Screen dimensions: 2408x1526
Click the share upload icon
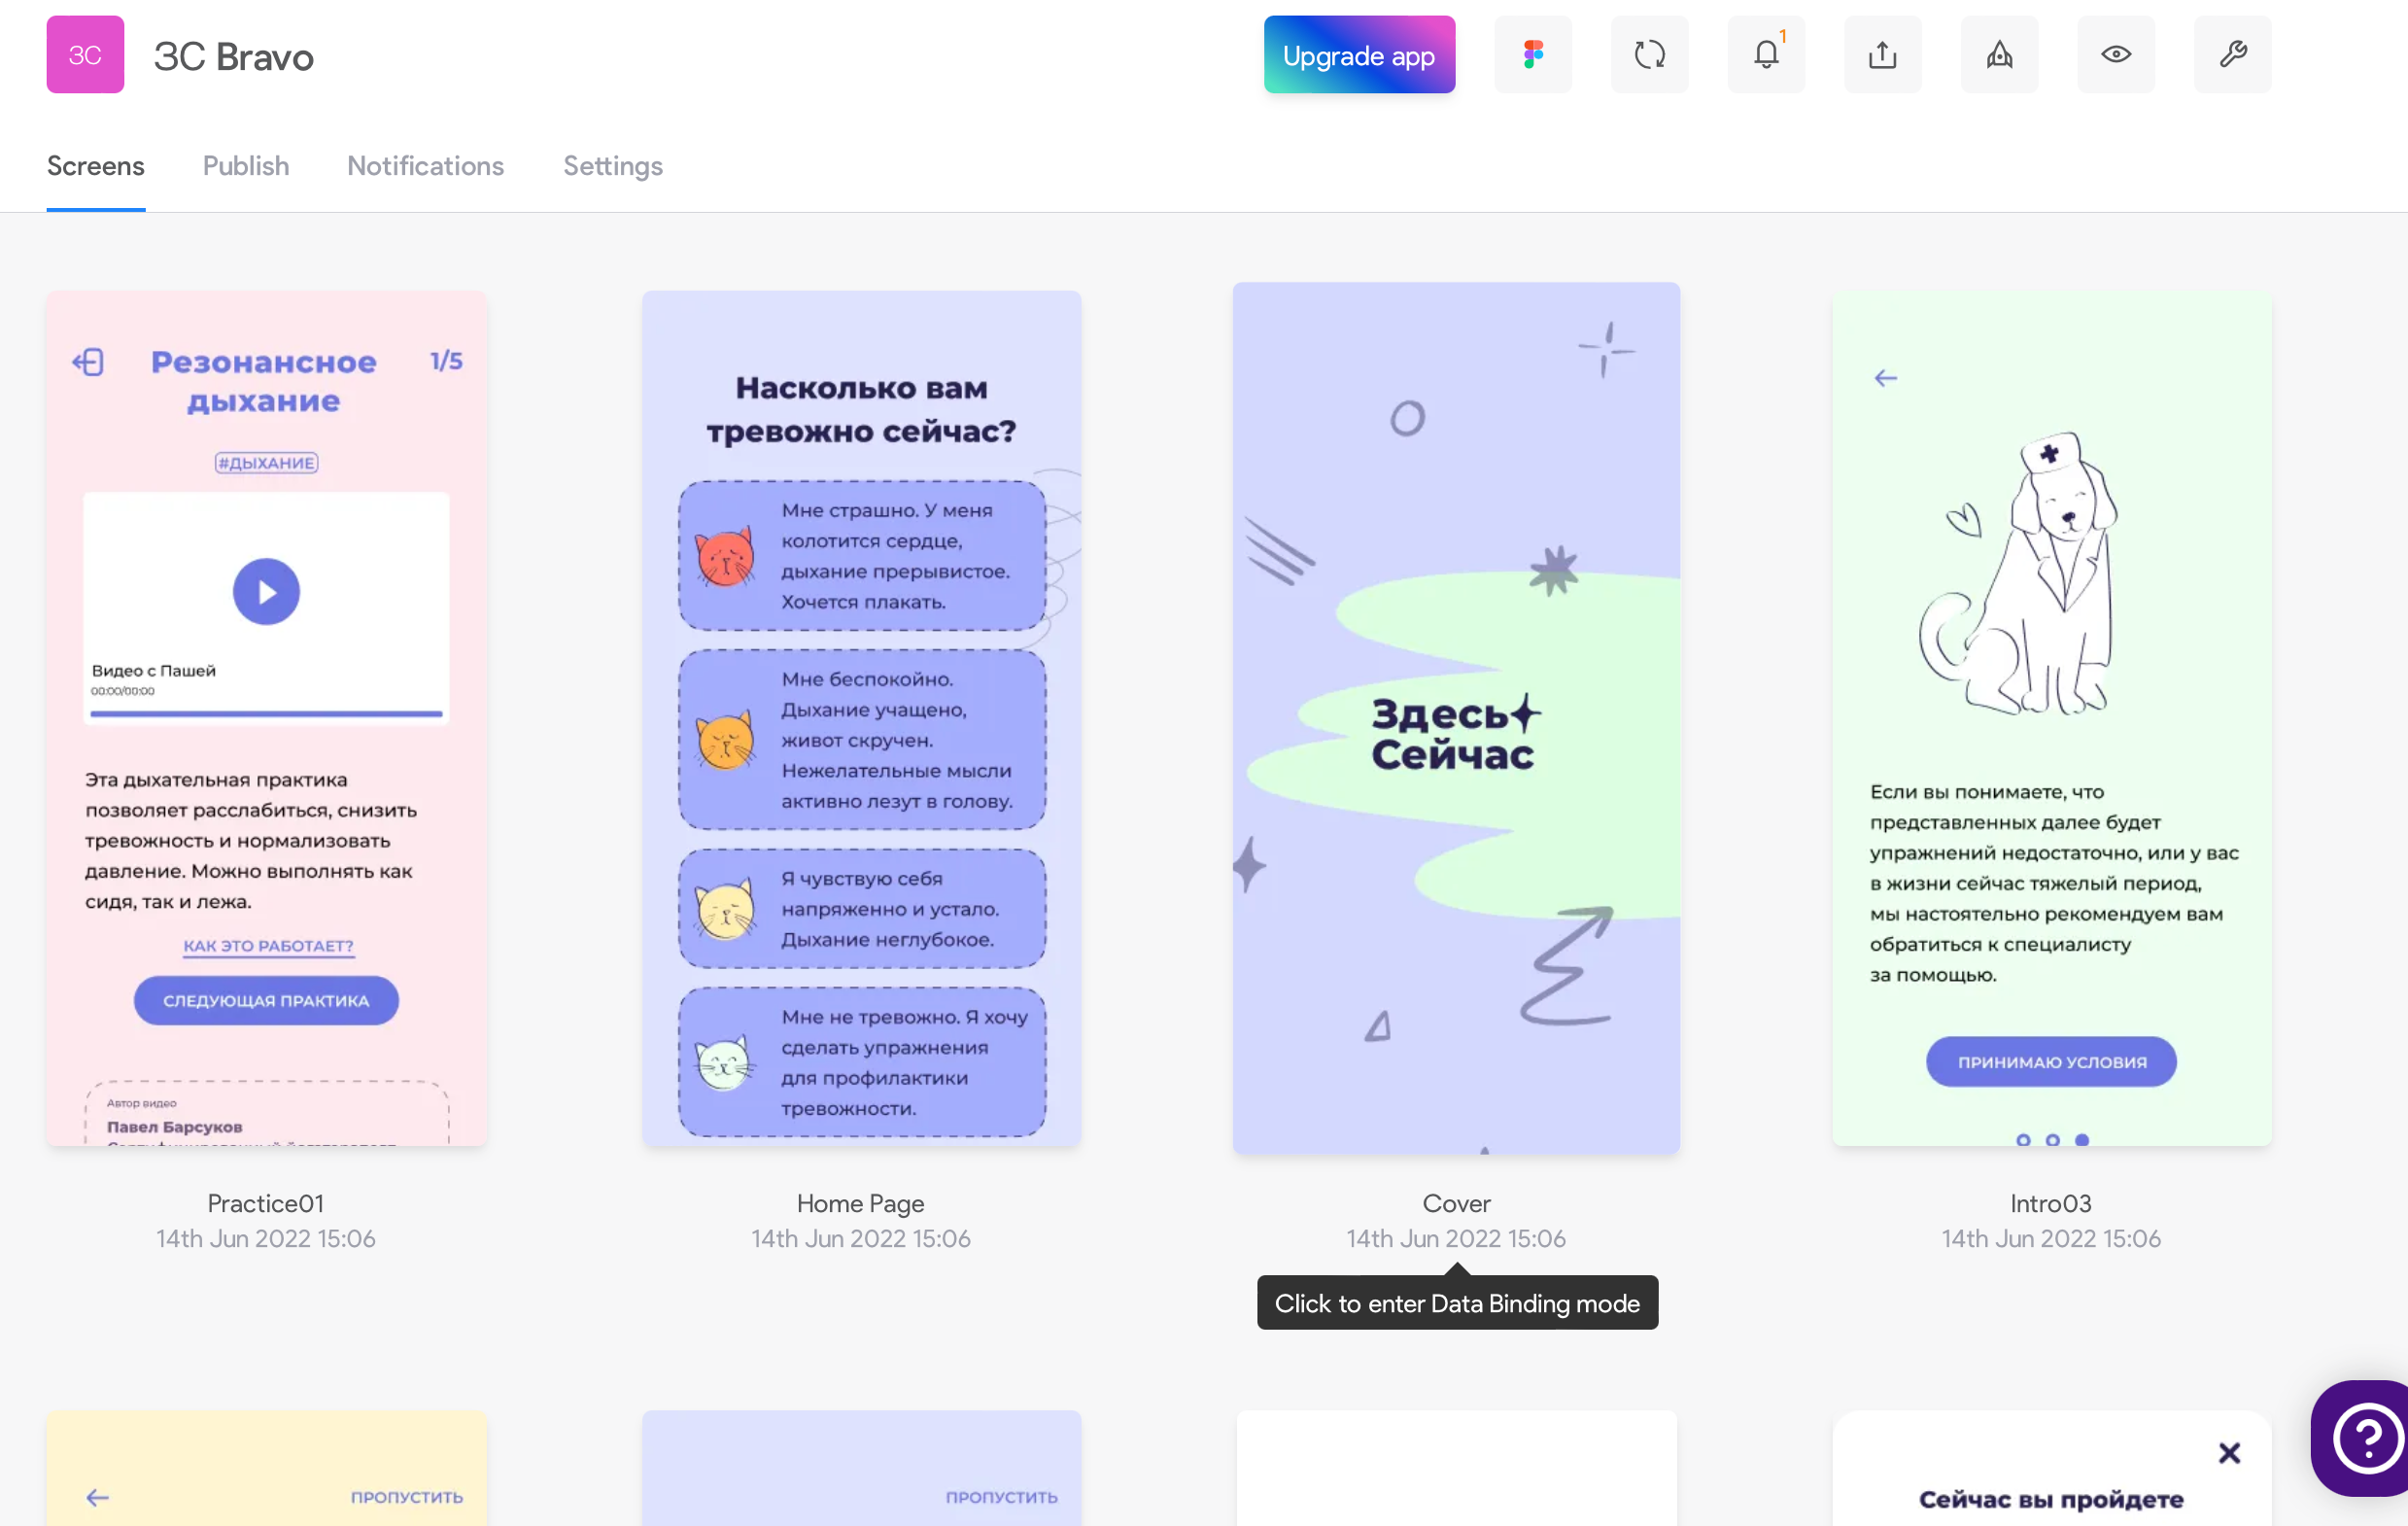1882,55
